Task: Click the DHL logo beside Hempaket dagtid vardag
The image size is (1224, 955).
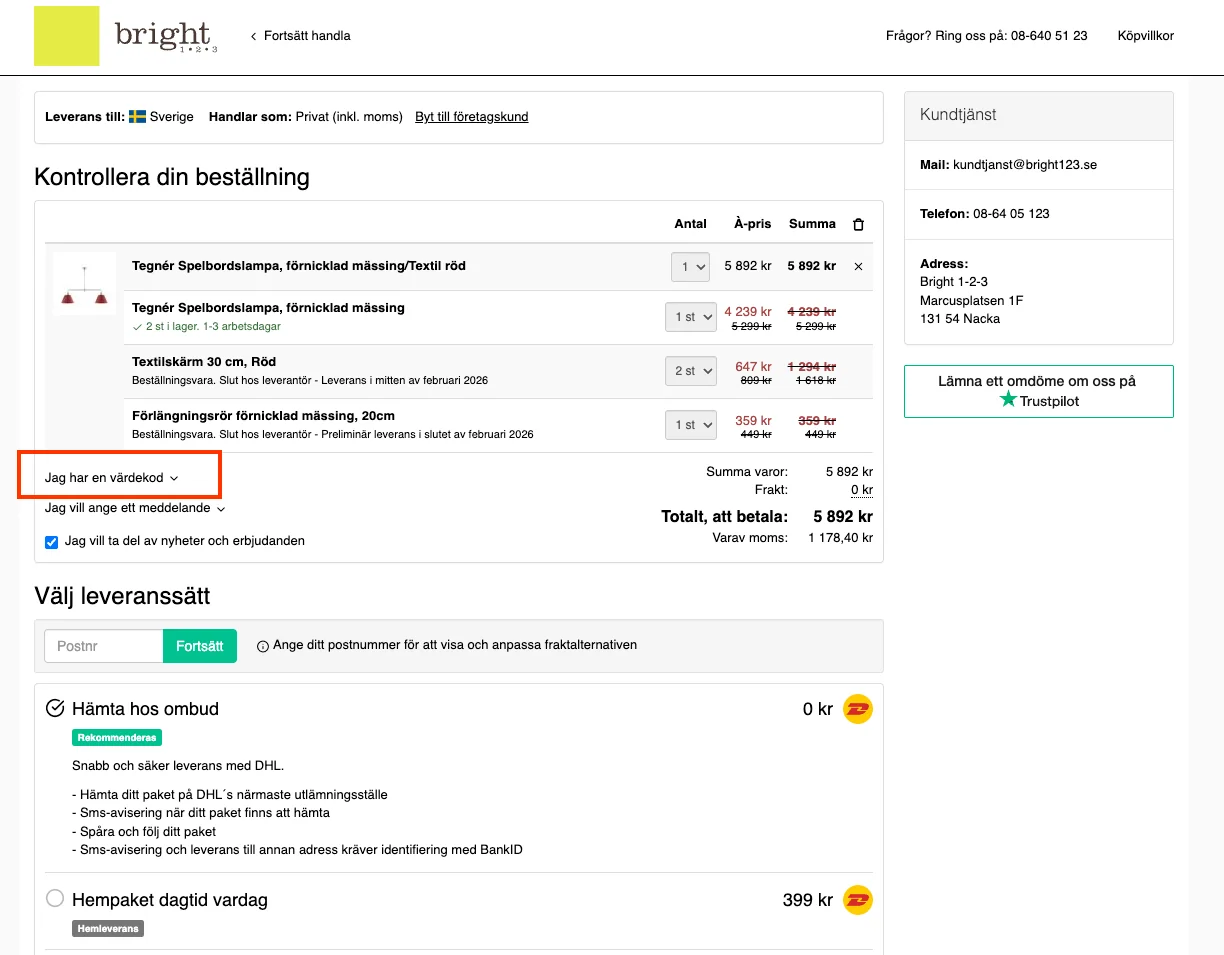Action: click(858, 900)
